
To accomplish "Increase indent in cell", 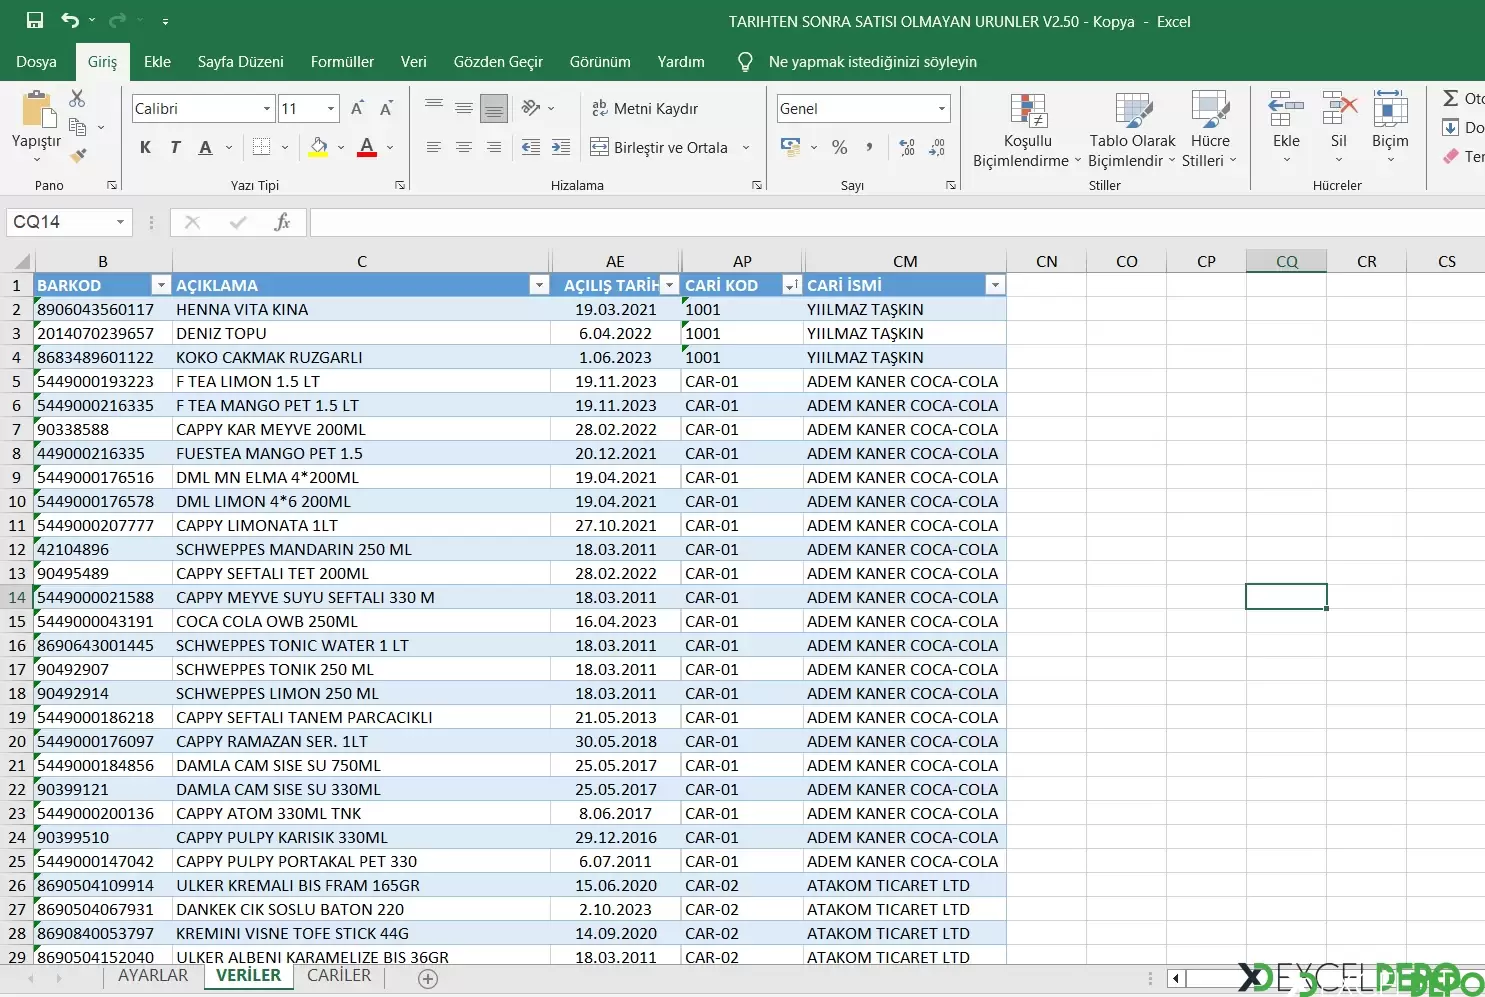I will coord(561,147).
